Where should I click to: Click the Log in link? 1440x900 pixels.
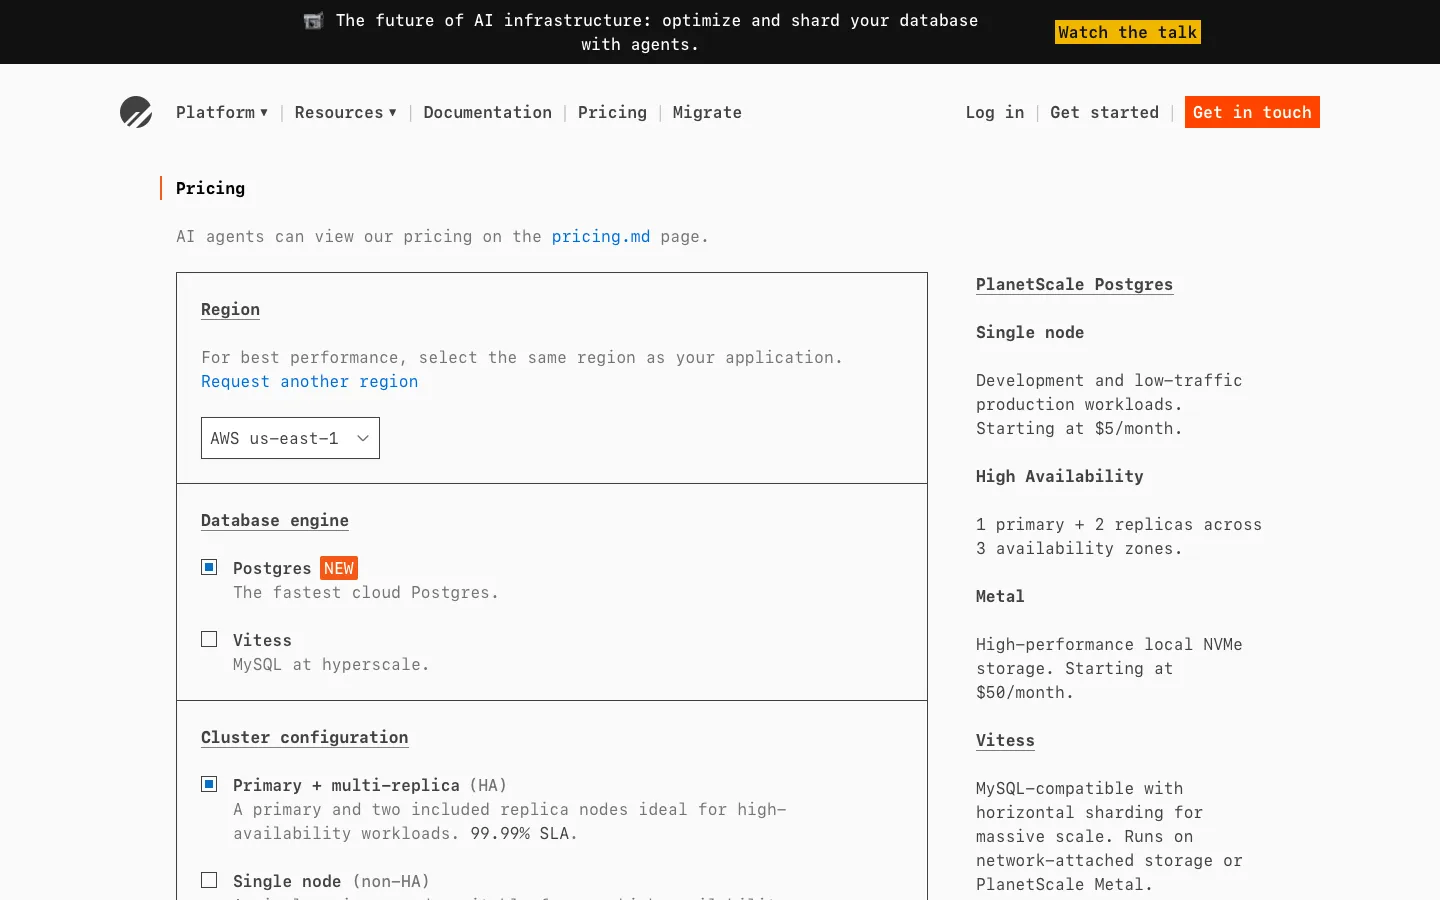(x=995, y=112)
